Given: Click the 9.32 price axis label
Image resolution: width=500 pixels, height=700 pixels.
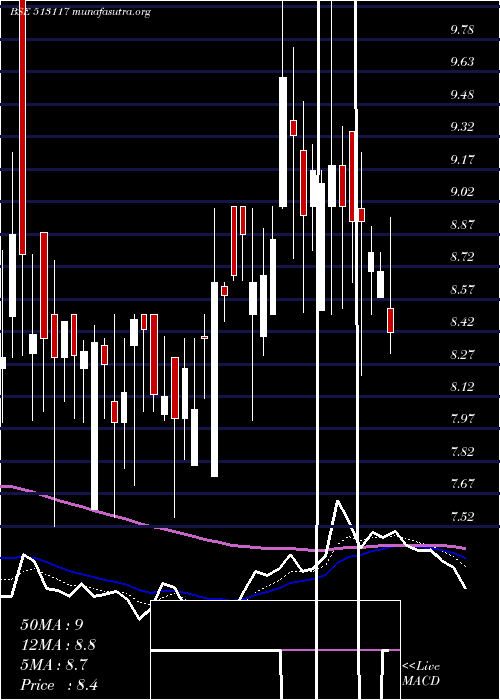Looking at the screenshot, I should tap(462, 127).
